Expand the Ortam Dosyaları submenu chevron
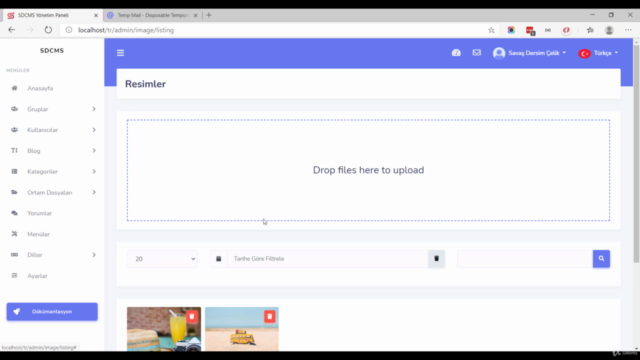Screen dimensions: 640x360 [x=94, y=192]
